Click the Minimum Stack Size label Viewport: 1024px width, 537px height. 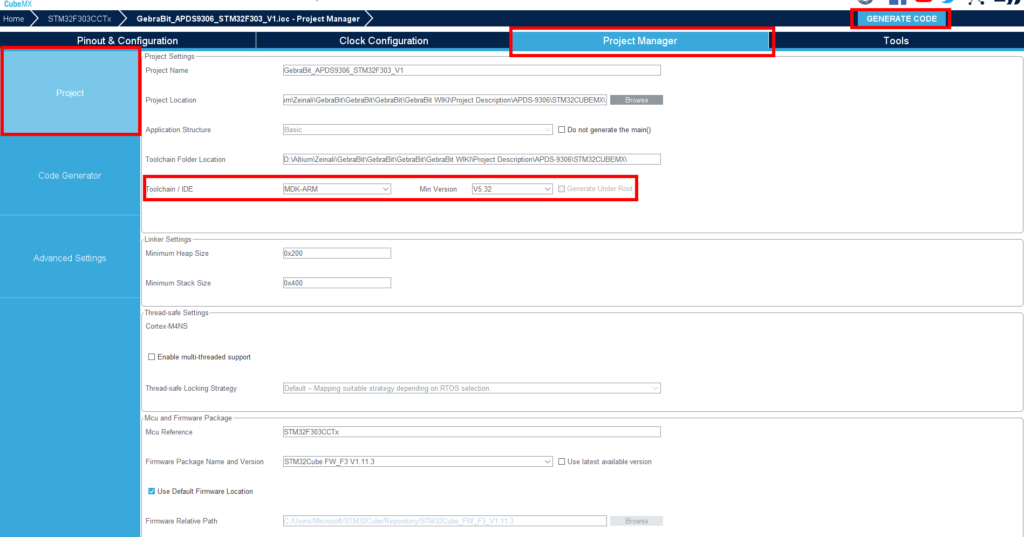point(178,283)
